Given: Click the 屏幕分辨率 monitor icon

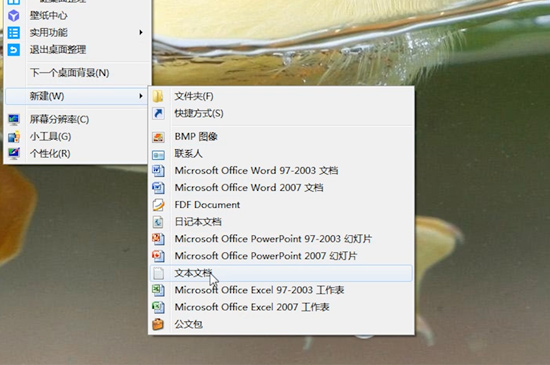Looking at the screenshot, I should coord(14,120).
